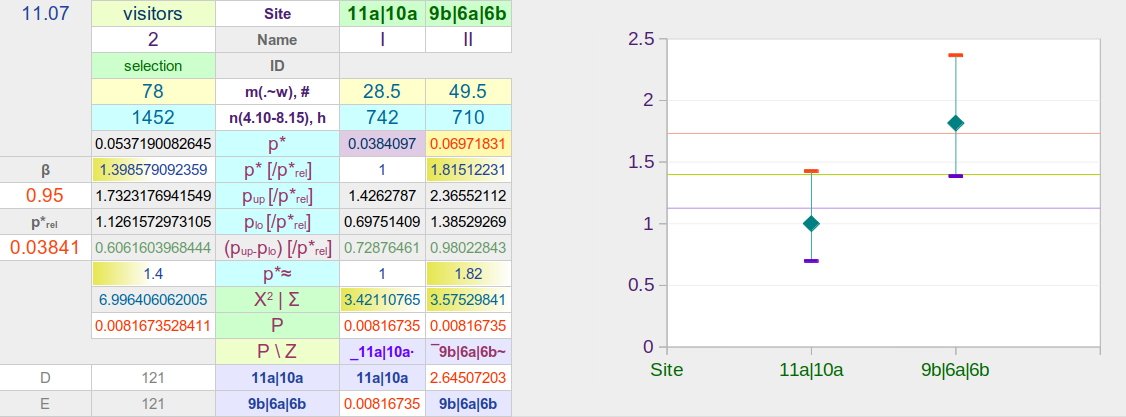1126x417 pixels.
Task: Click the 'visitors' header cell
Action: (x=153, y=14)
